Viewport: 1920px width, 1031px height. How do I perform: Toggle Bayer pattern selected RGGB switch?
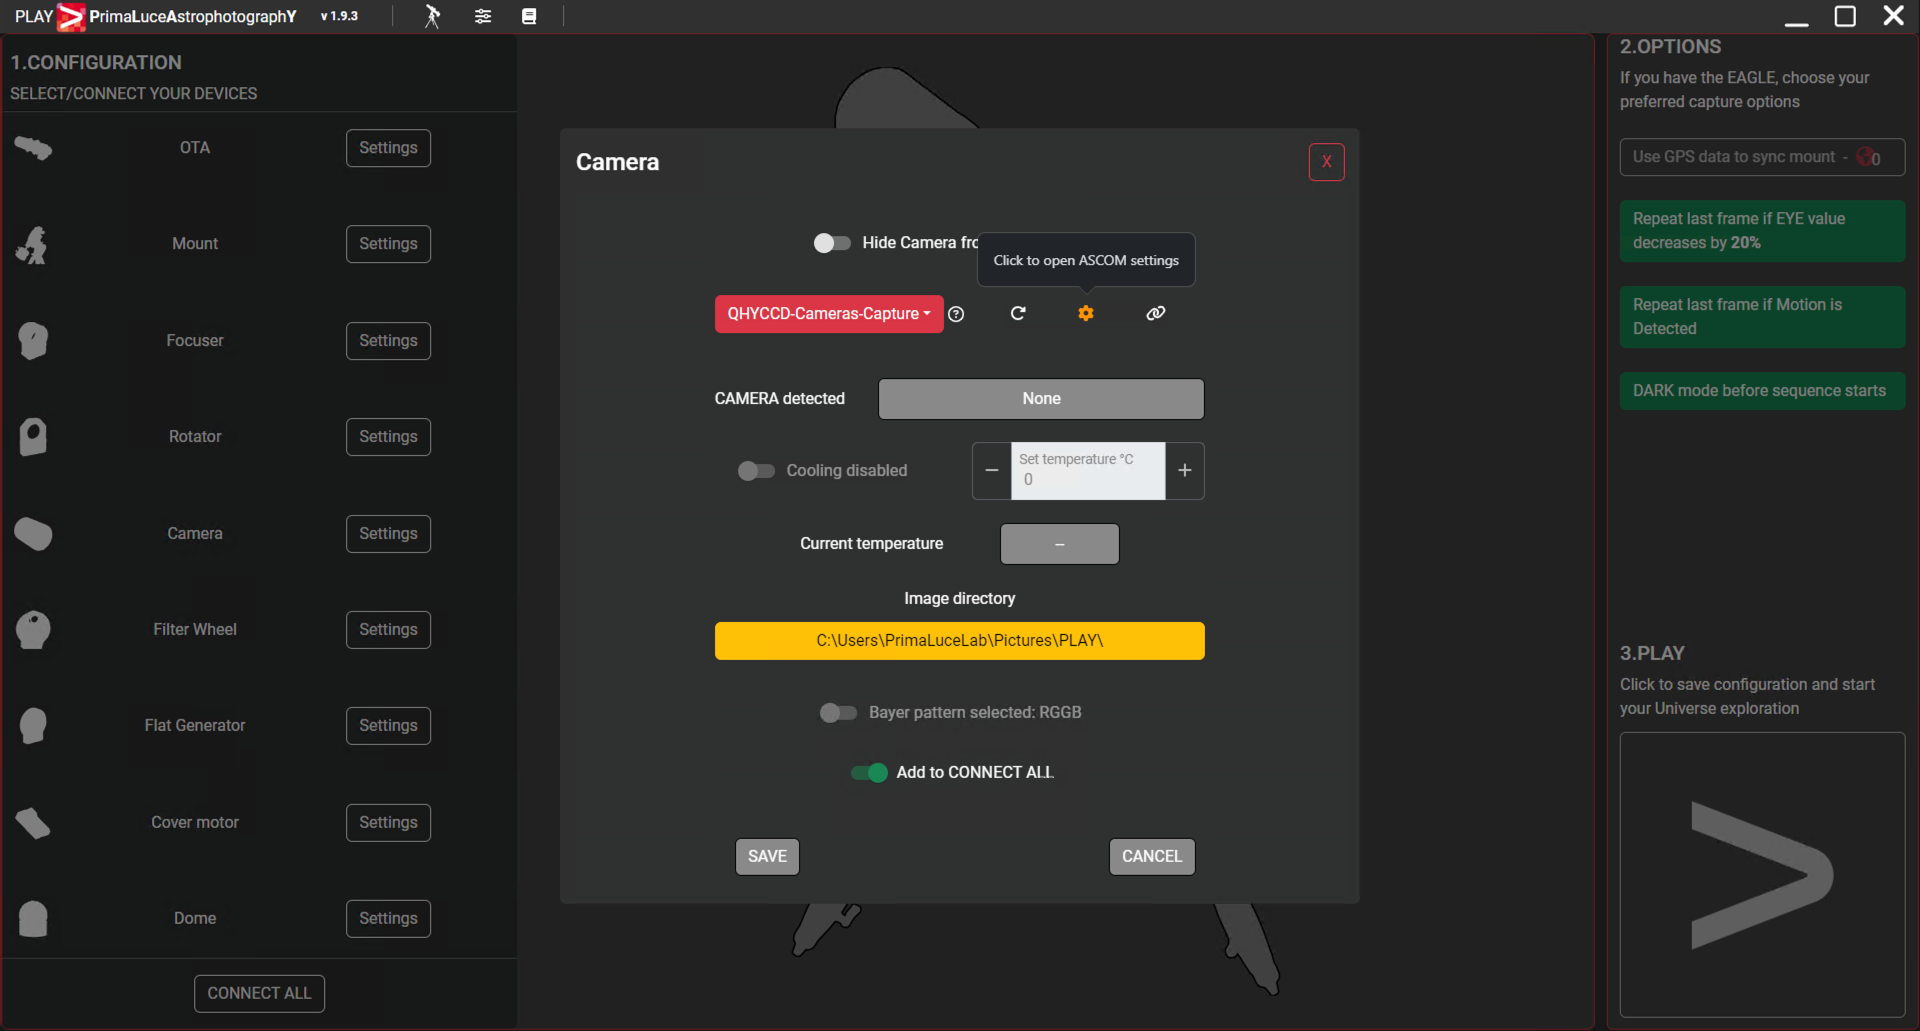click(838, 713)
